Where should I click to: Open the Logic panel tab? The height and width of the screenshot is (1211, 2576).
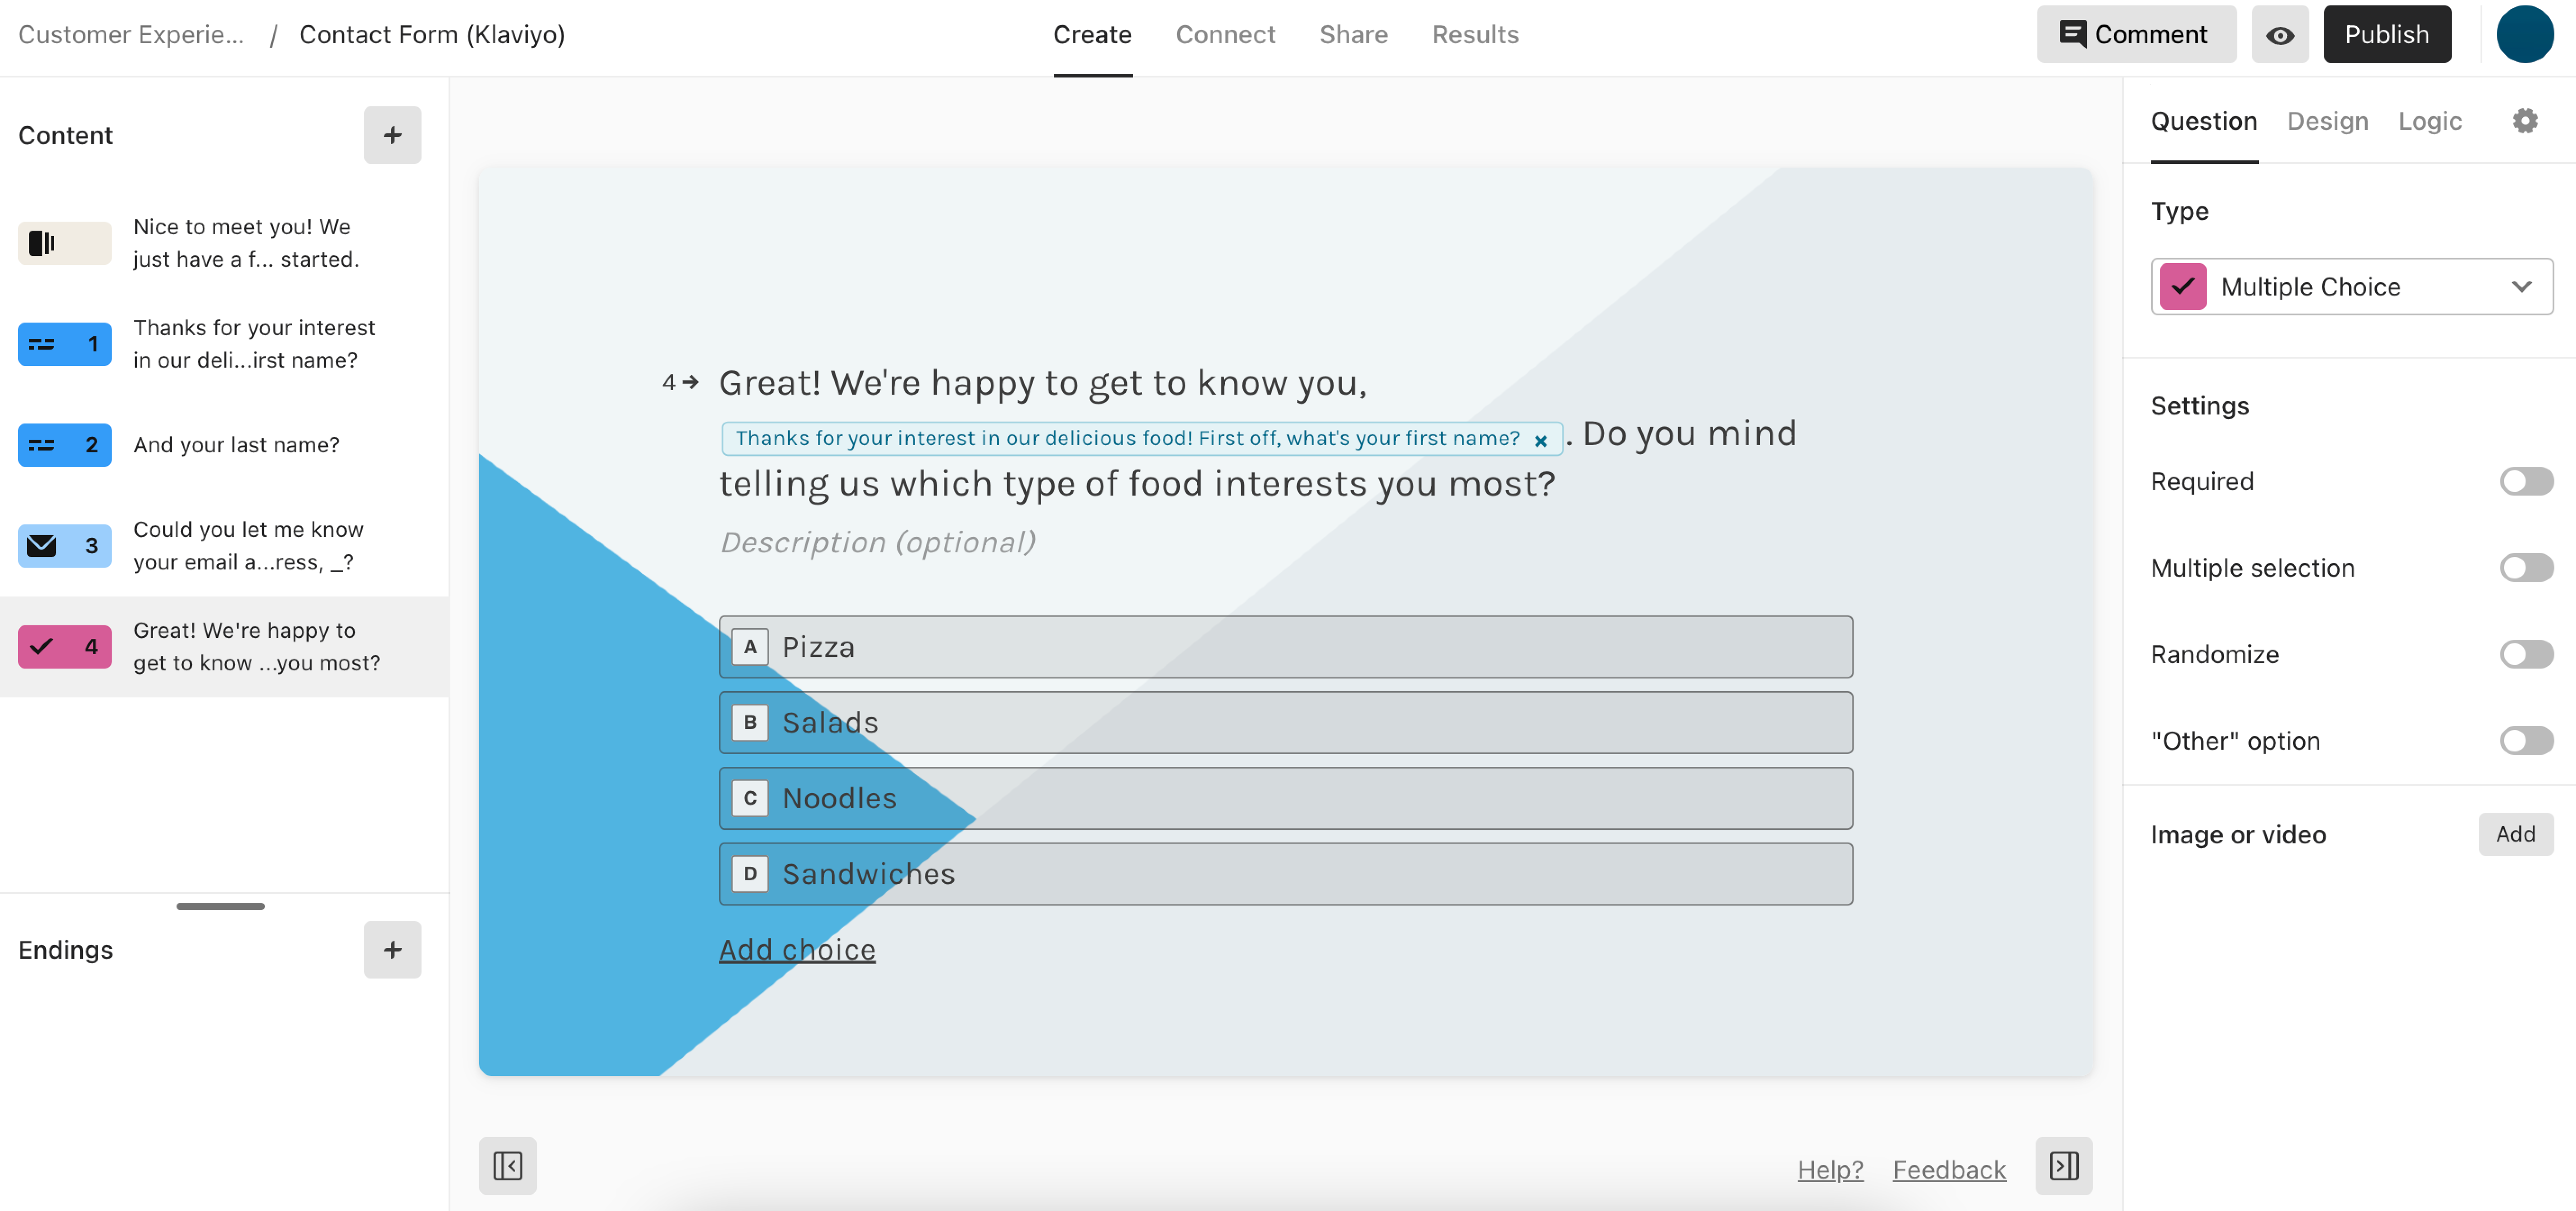point(2429,121)
